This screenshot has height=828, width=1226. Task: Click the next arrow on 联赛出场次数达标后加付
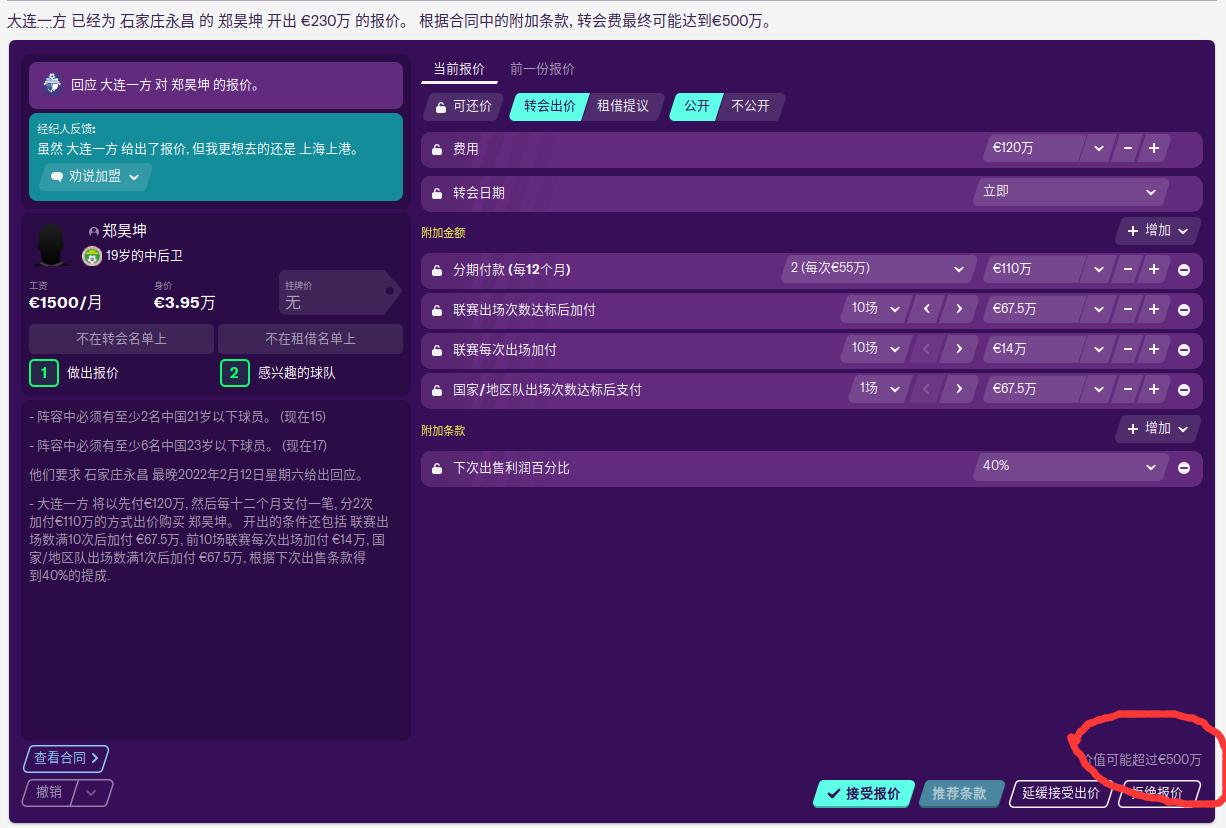[x=960, y=308]
